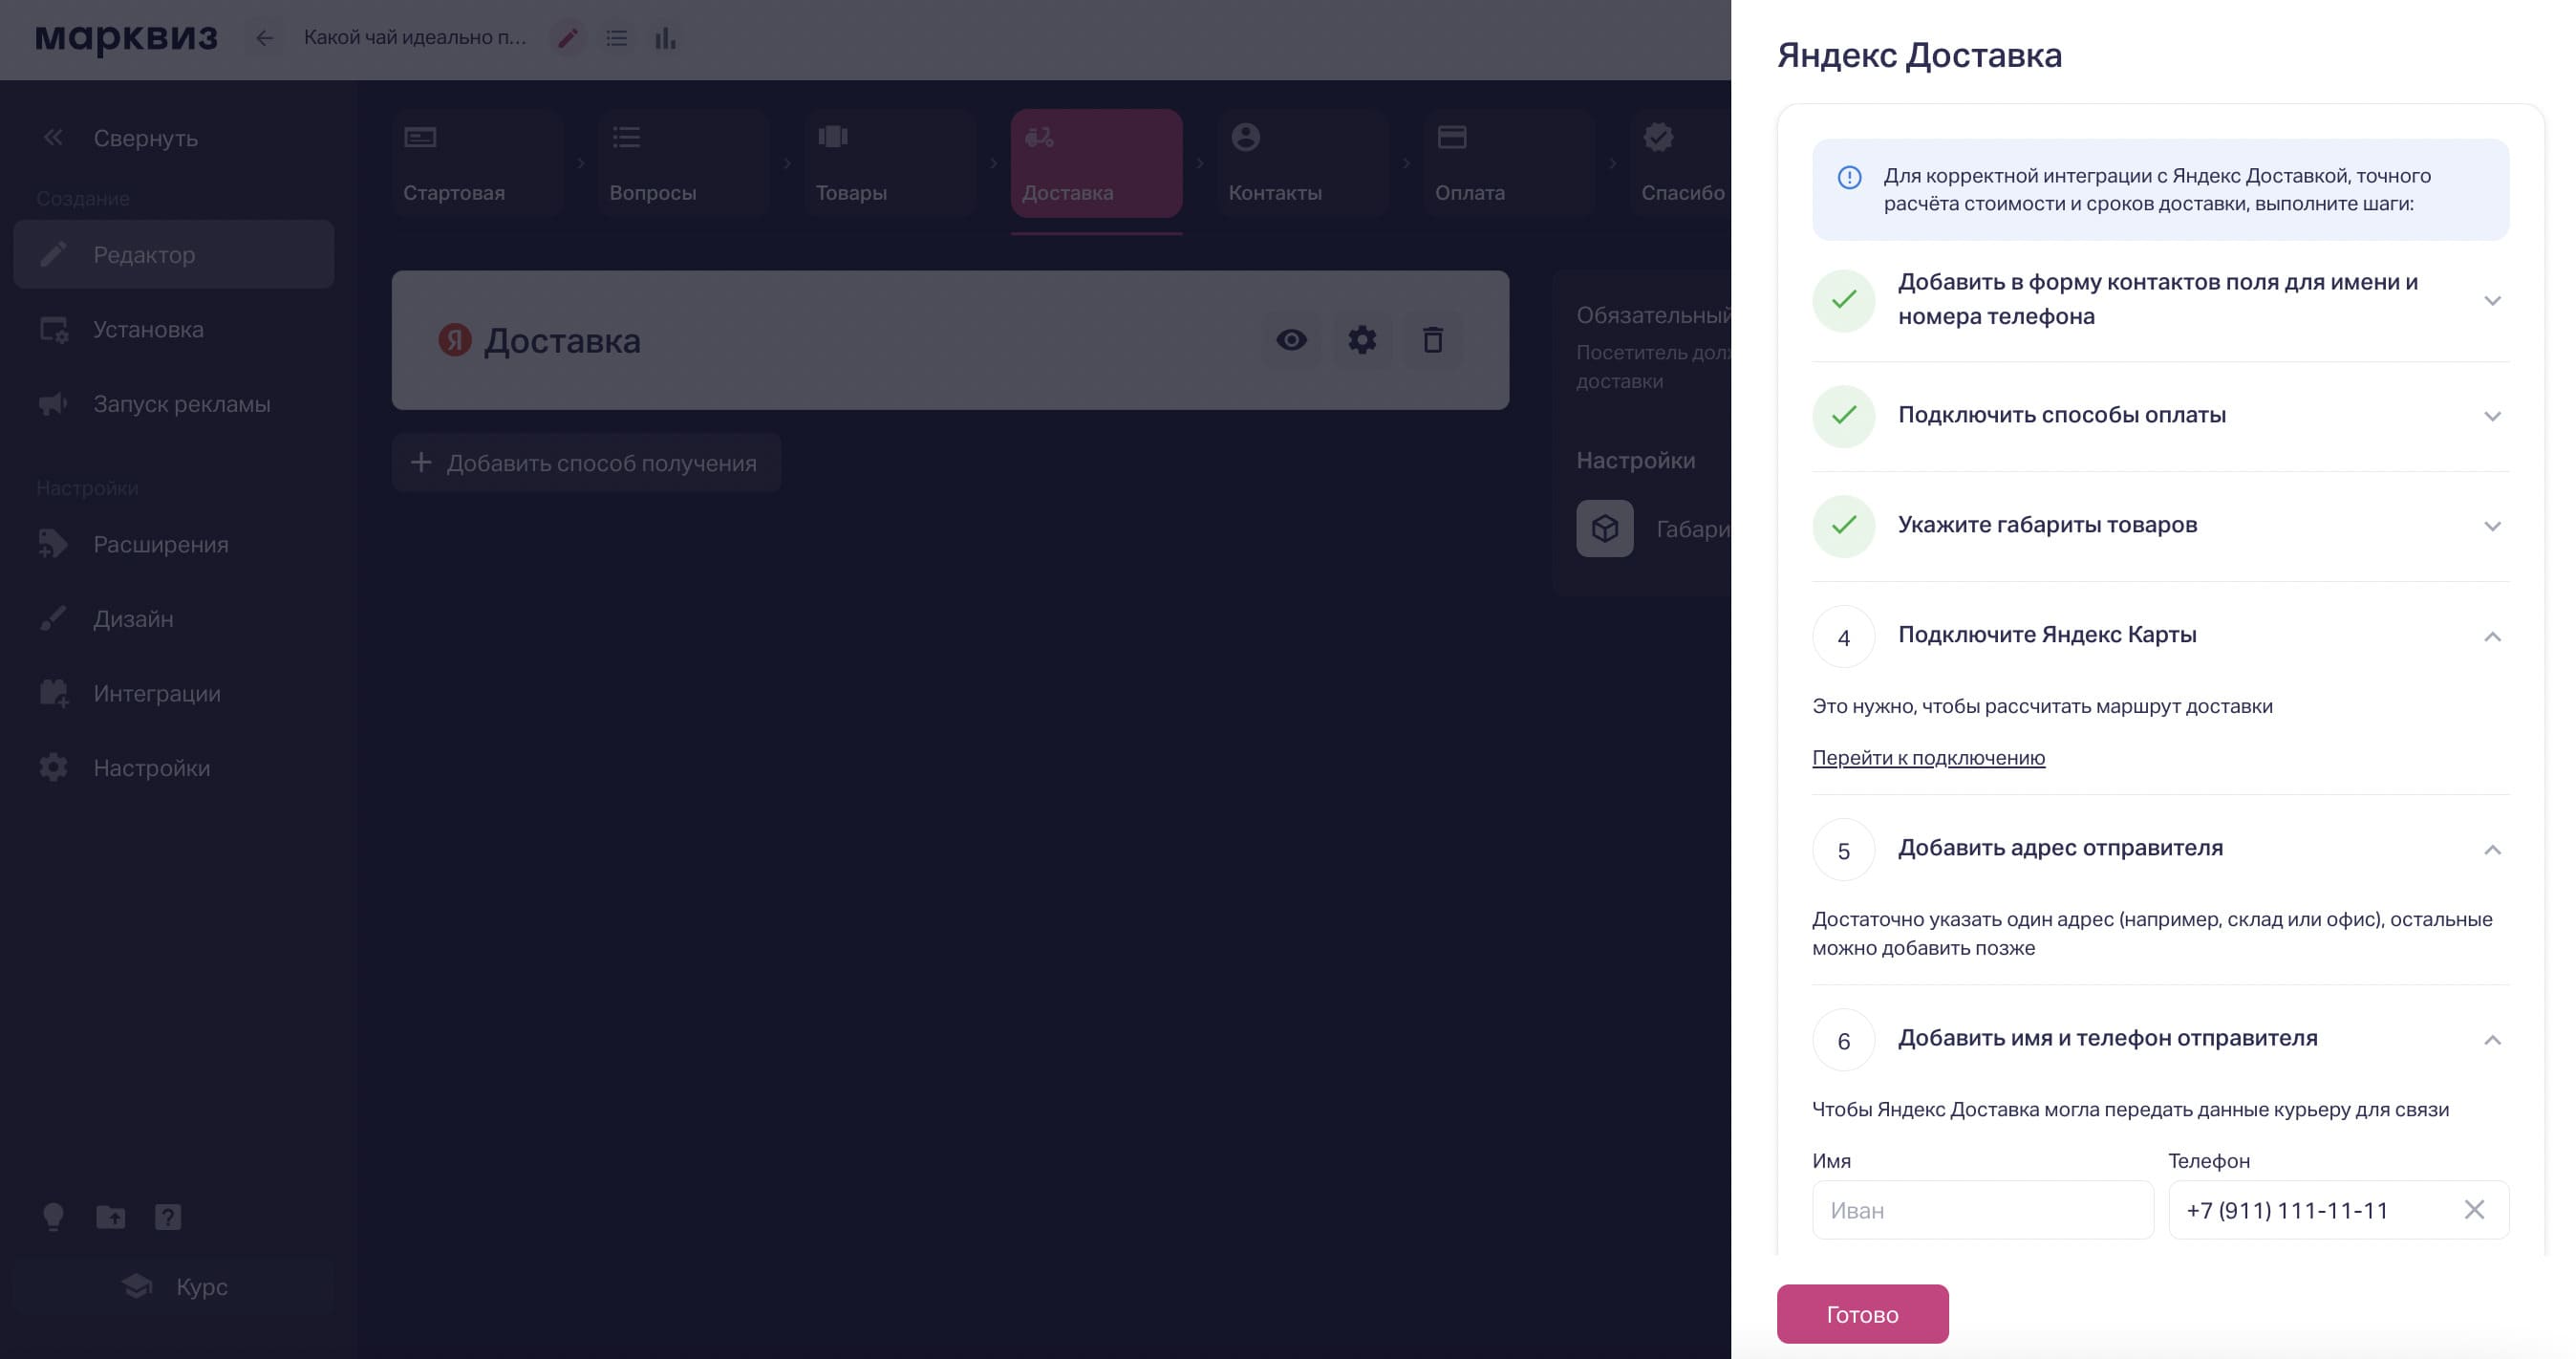Open the statistics bar chart icon
2576x1359 pixels.
tap(665, 38)
